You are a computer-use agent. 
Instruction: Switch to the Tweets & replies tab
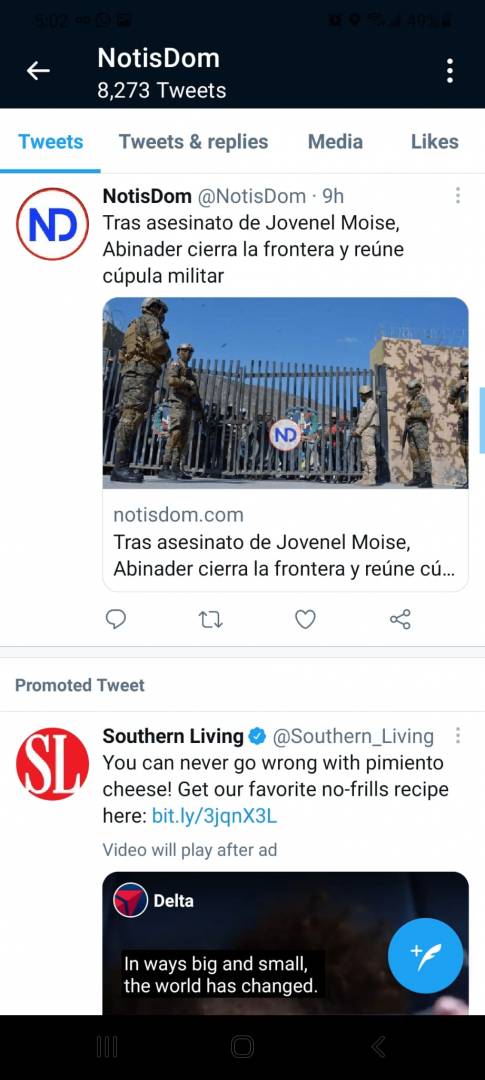pyautogui.click(x=194, y=142)
